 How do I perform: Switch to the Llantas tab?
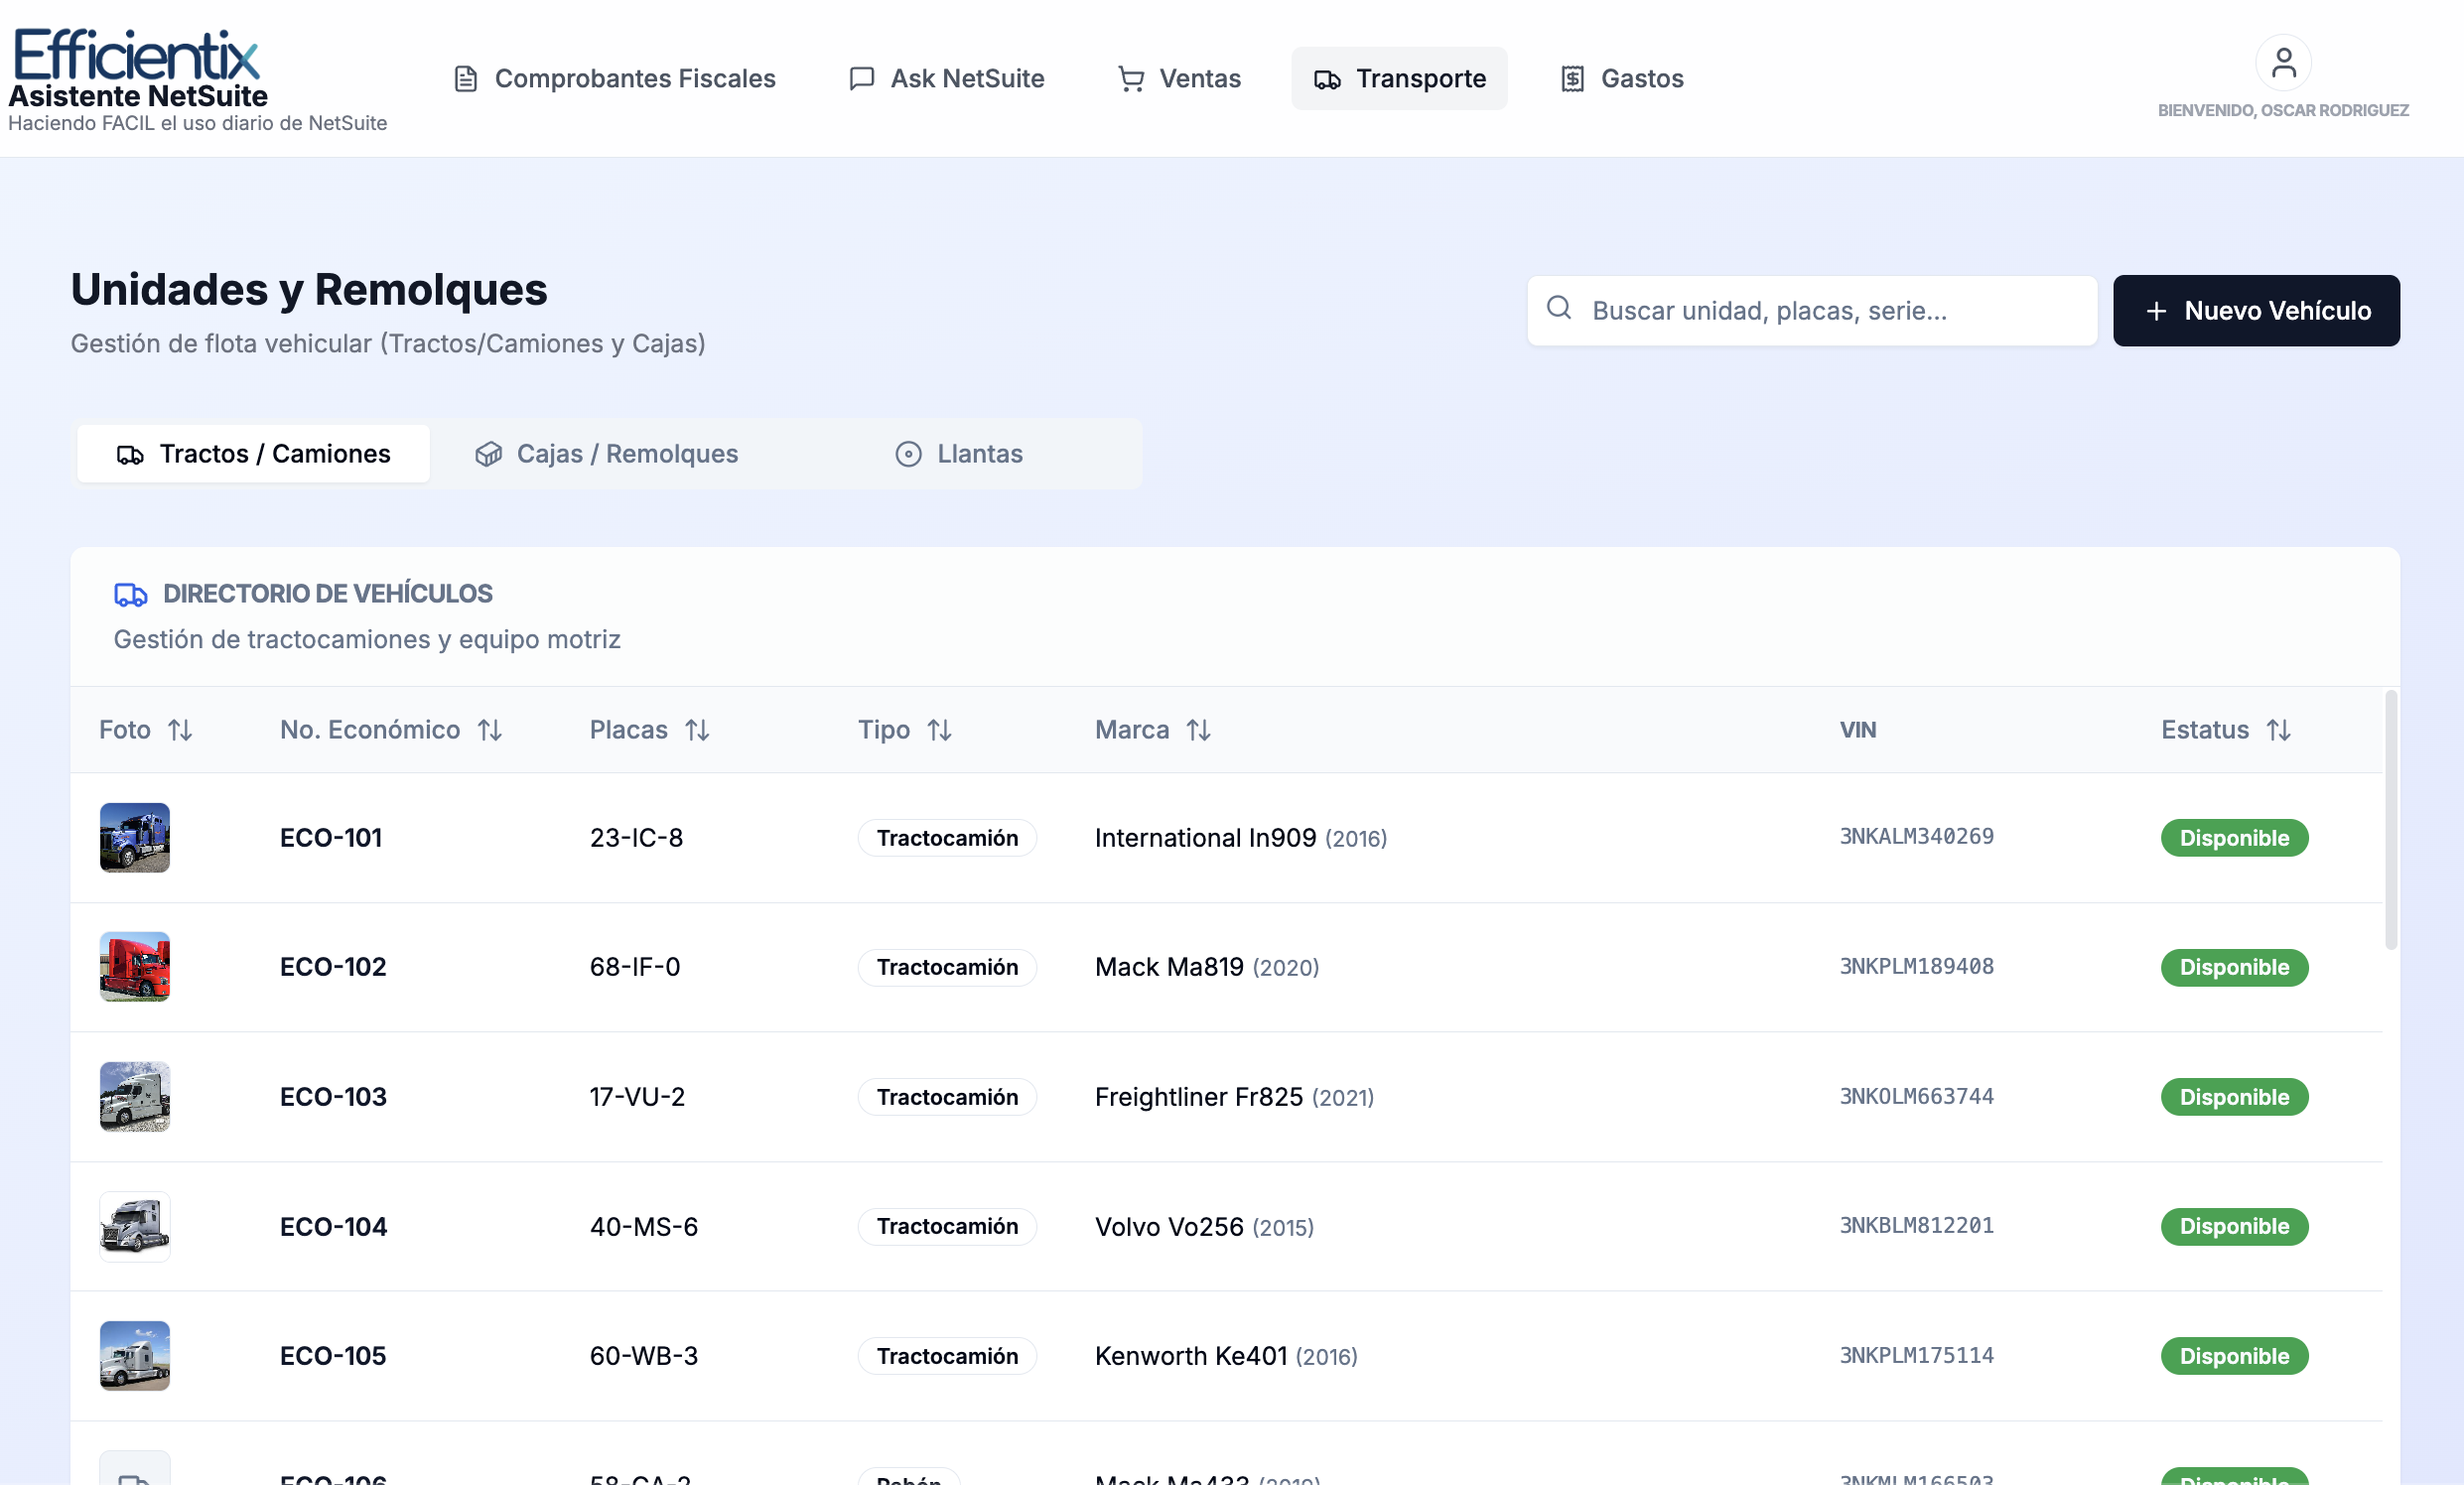click(958, 454)
